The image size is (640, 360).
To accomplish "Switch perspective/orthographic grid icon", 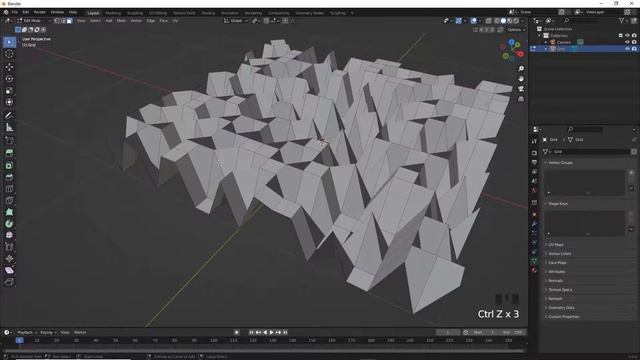I will coord(521,99).
